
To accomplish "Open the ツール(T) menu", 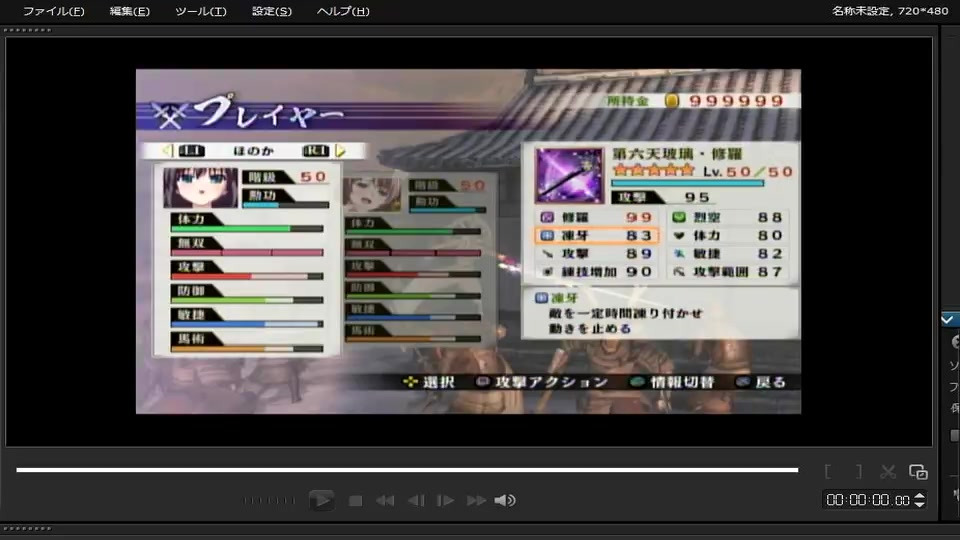I will (x=200, y=11).
